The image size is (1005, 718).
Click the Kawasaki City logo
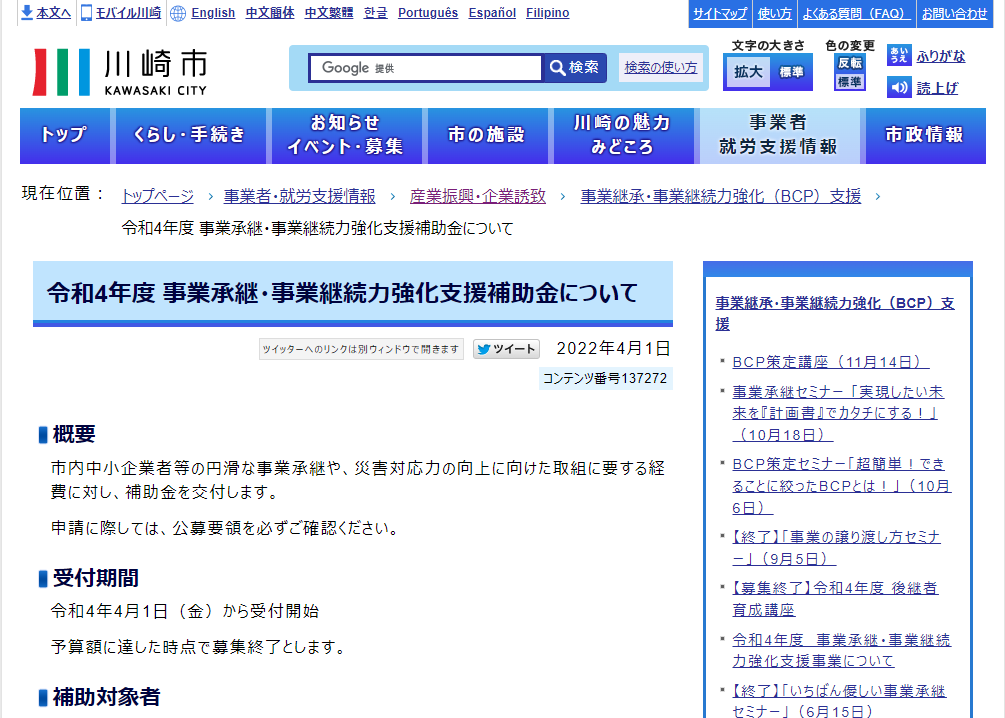tap(120, 72)
